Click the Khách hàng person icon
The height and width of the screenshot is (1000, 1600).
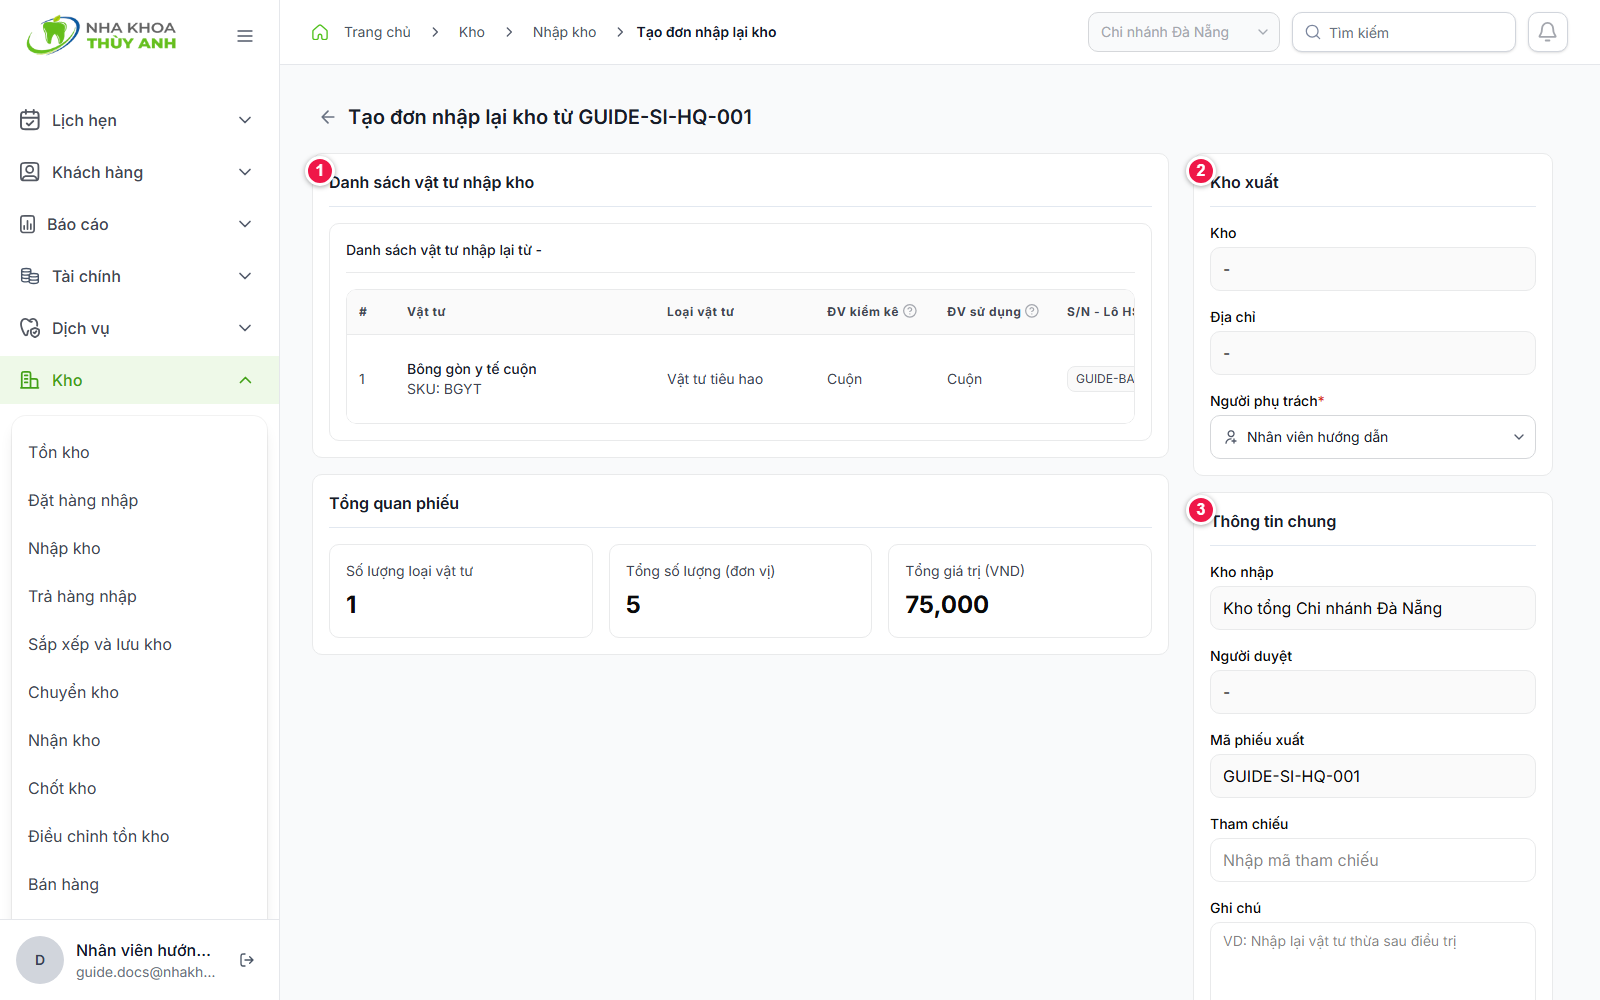point(30,172)
